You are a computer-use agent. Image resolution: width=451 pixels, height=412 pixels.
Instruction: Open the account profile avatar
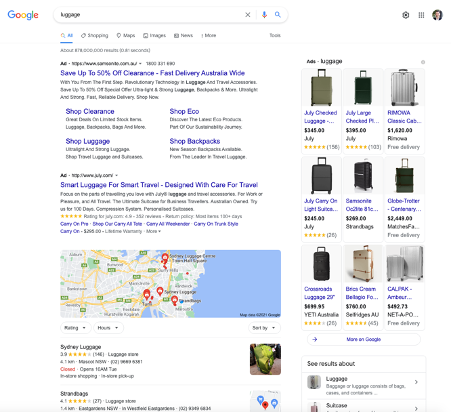coord(437,15)
